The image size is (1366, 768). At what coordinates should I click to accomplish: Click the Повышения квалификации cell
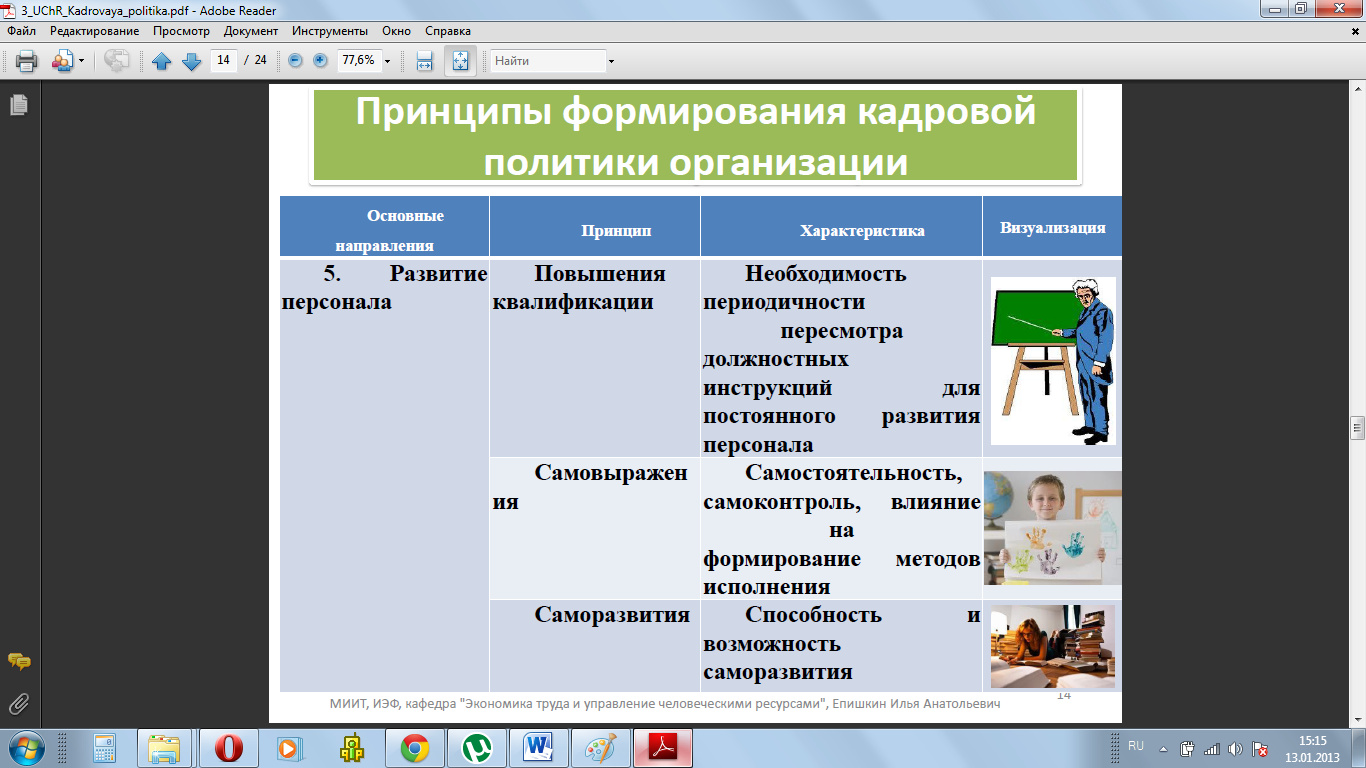[595, 357]
